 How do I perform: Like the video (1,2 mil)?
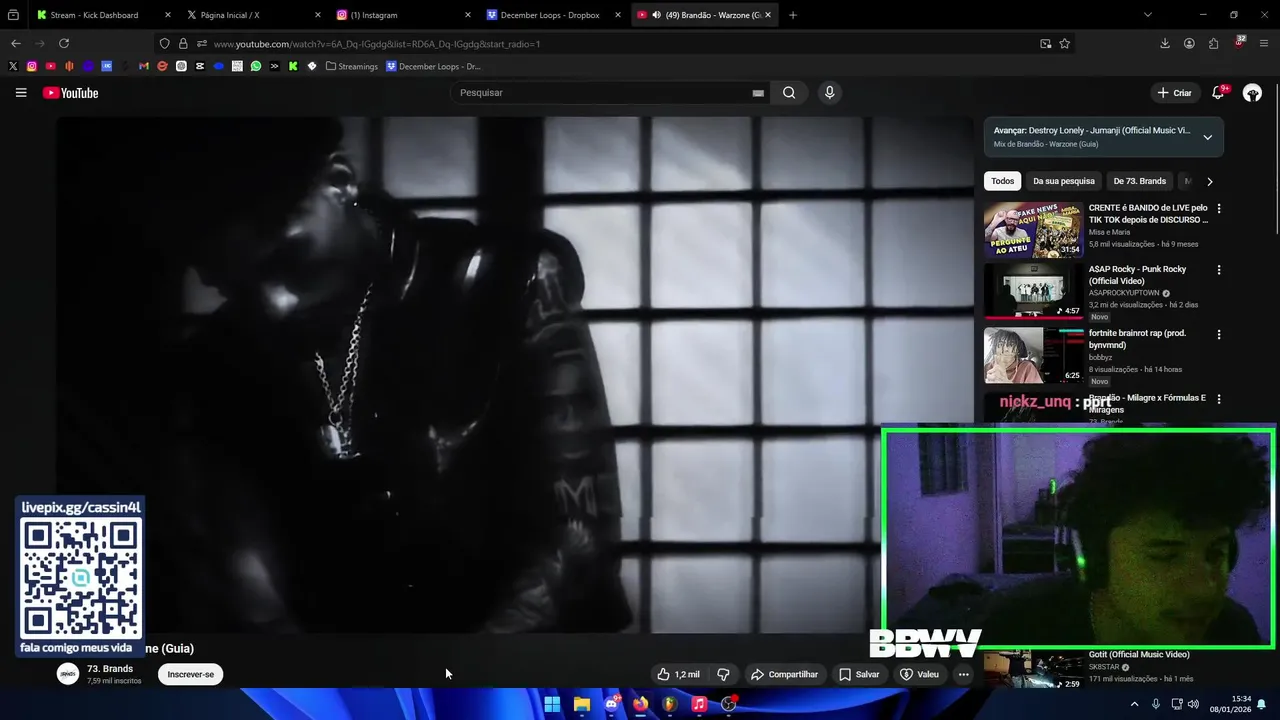pyautogui.click(x=678, y=674)
